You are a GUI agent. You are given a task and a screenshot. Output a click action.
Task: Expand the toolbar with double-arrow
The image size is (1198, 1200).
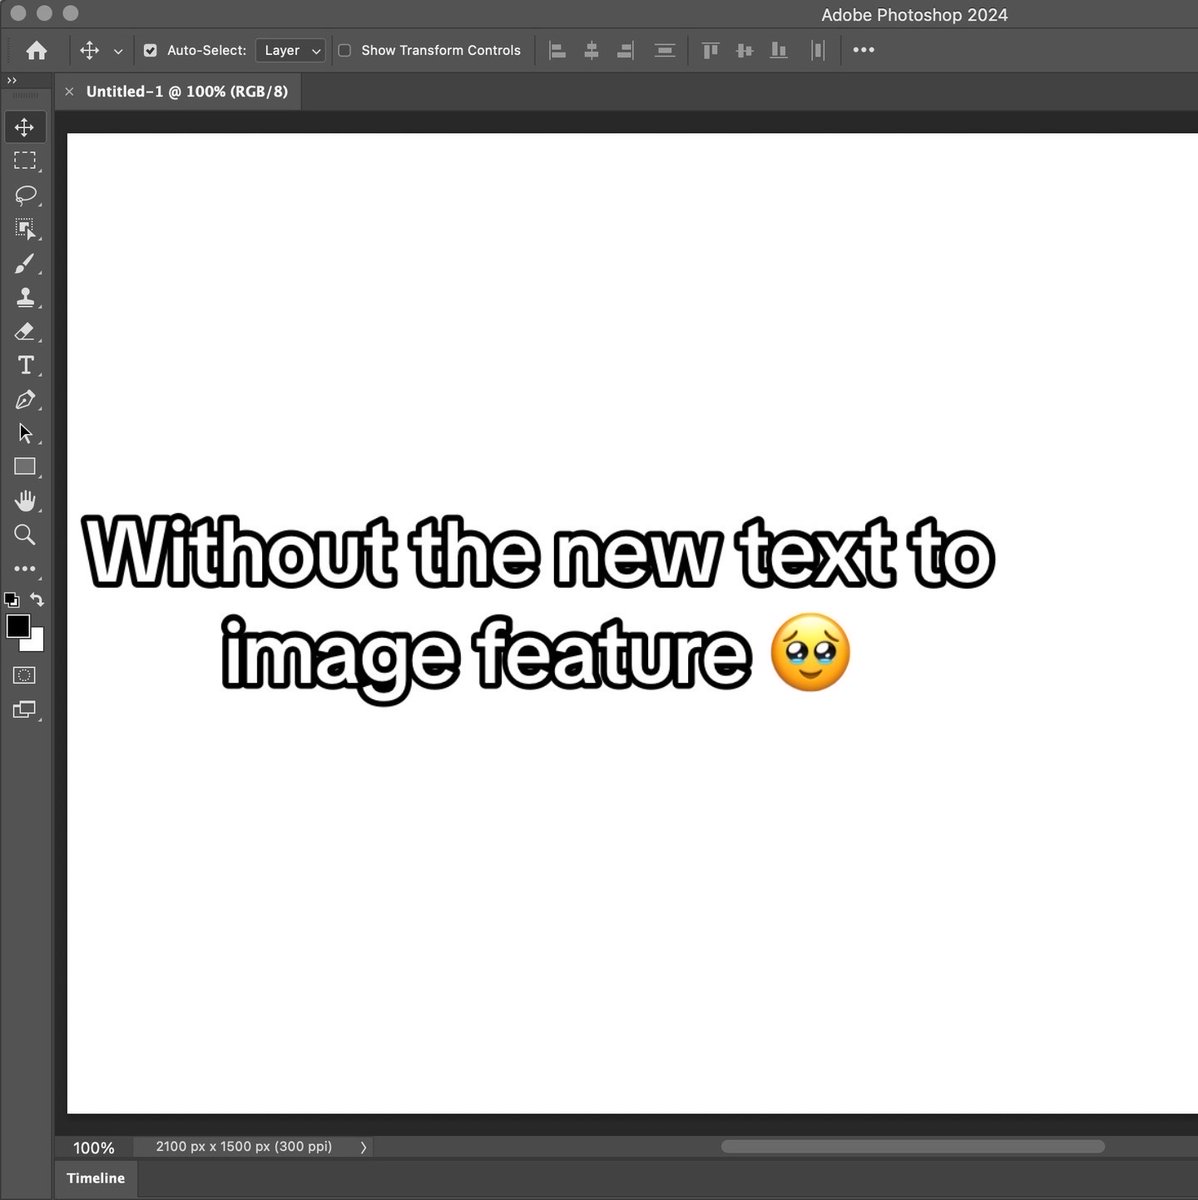click(12, 80)
